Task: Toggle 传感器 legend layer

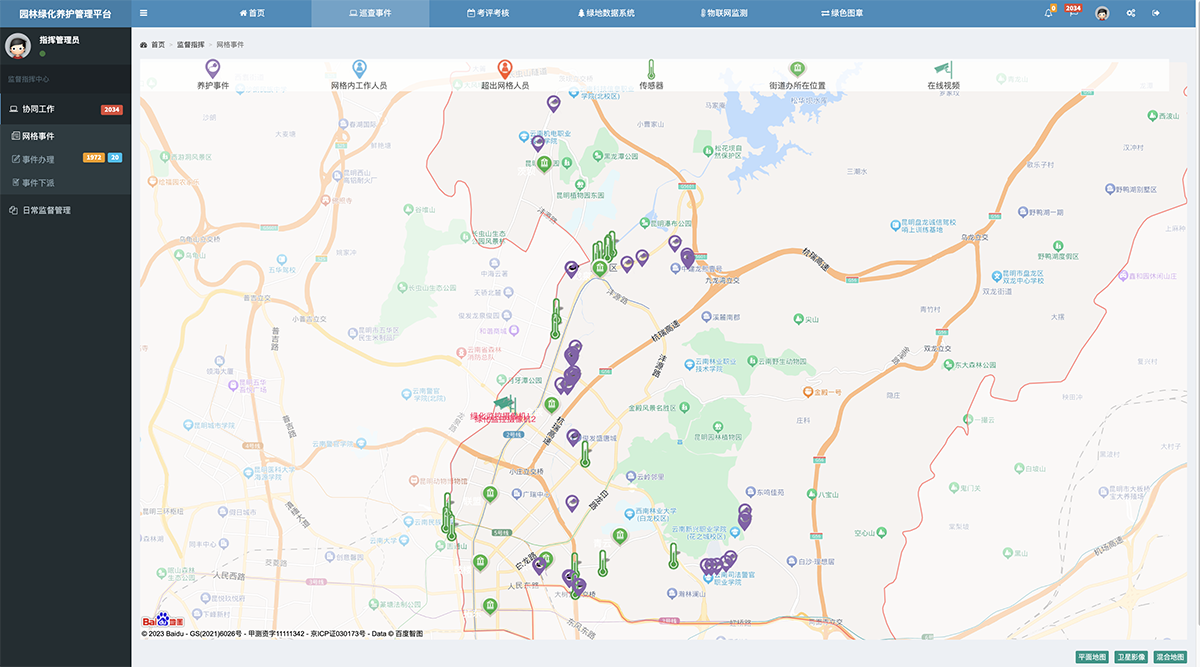Action: [x=651, y=74]
